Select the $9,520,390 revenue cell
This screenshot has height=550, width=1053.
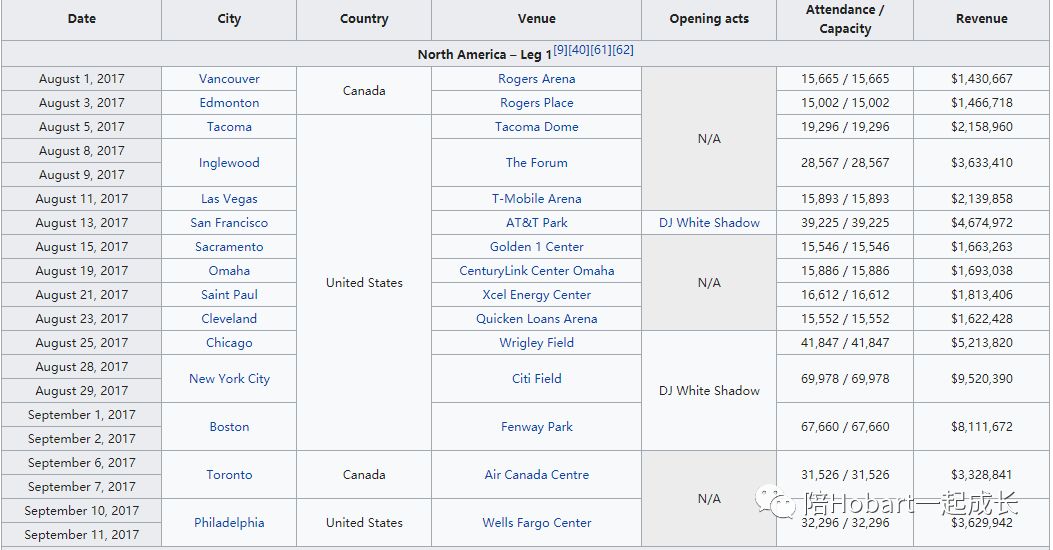pyautogui.click(x=982, y=379)
